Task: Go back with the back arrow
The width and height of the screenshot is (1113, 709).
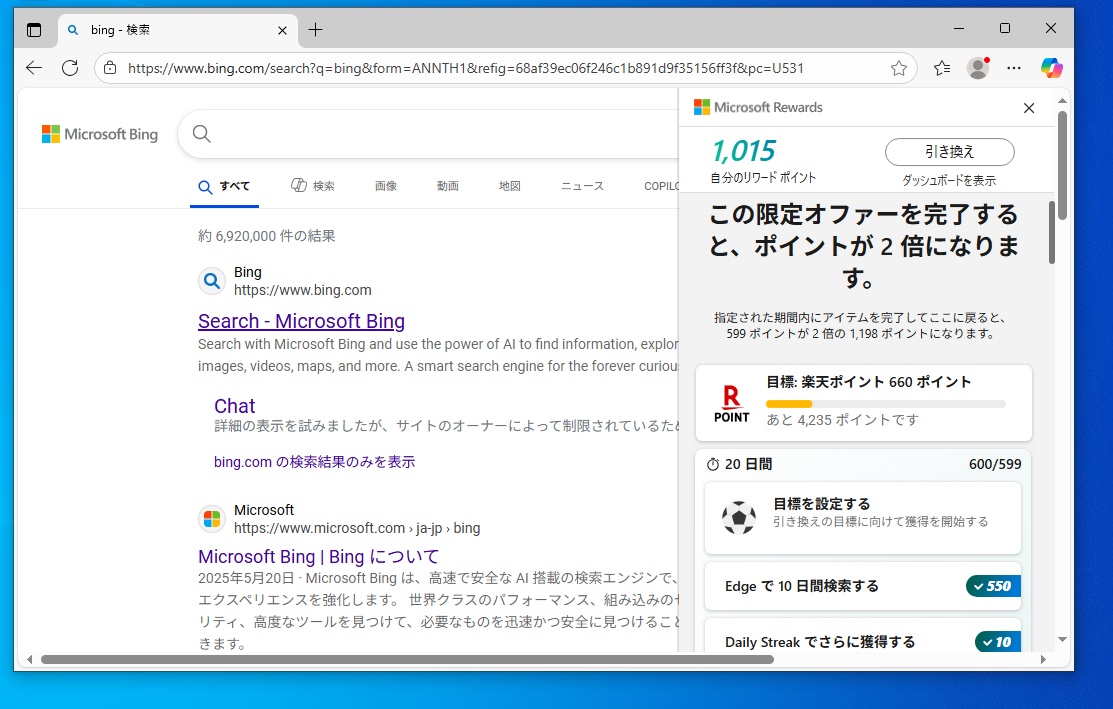Action: click(x=34, y=68)
